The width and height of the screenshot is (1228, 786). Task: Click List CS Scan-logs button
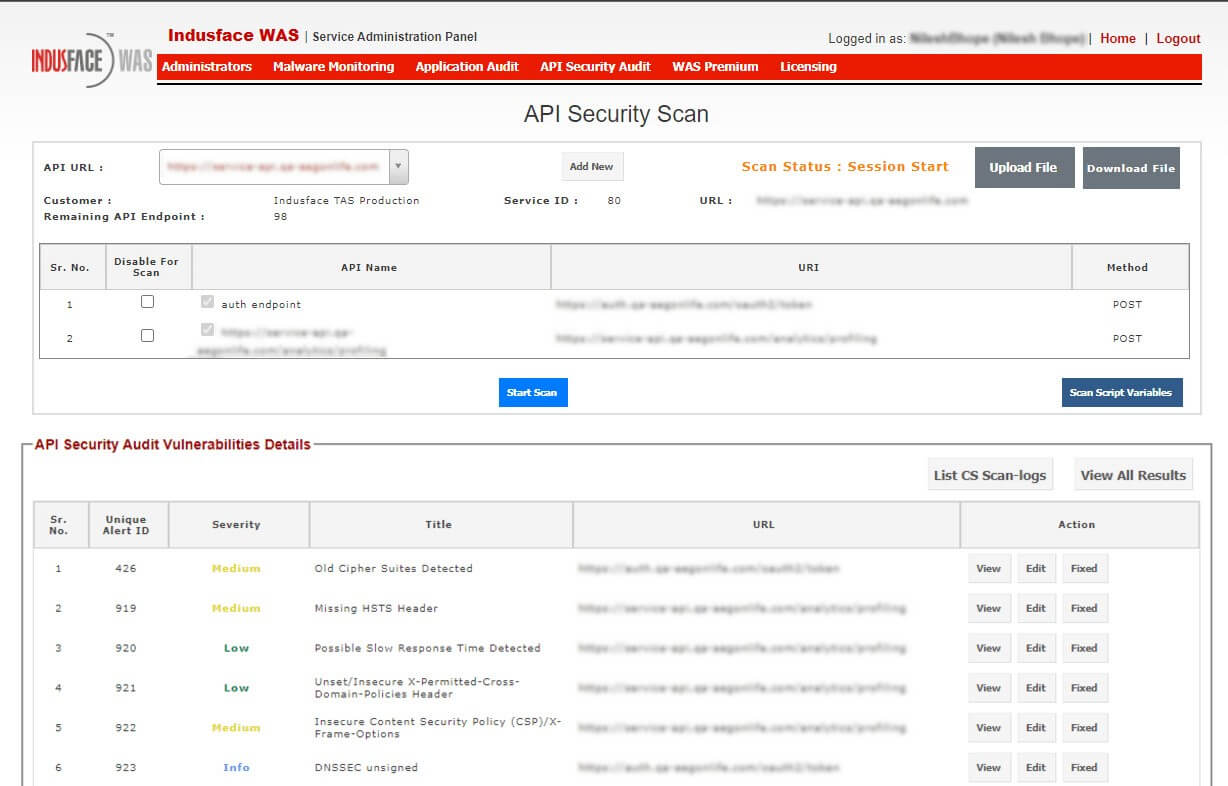[x=990, y=475]
